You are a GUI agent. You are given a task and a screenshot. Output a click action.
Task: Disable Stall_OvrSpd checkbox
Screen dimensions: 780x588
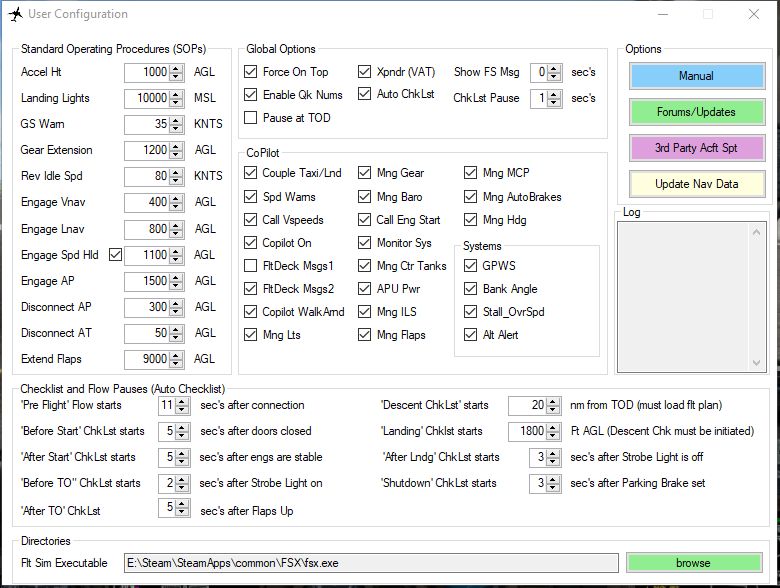coord(471,311)
